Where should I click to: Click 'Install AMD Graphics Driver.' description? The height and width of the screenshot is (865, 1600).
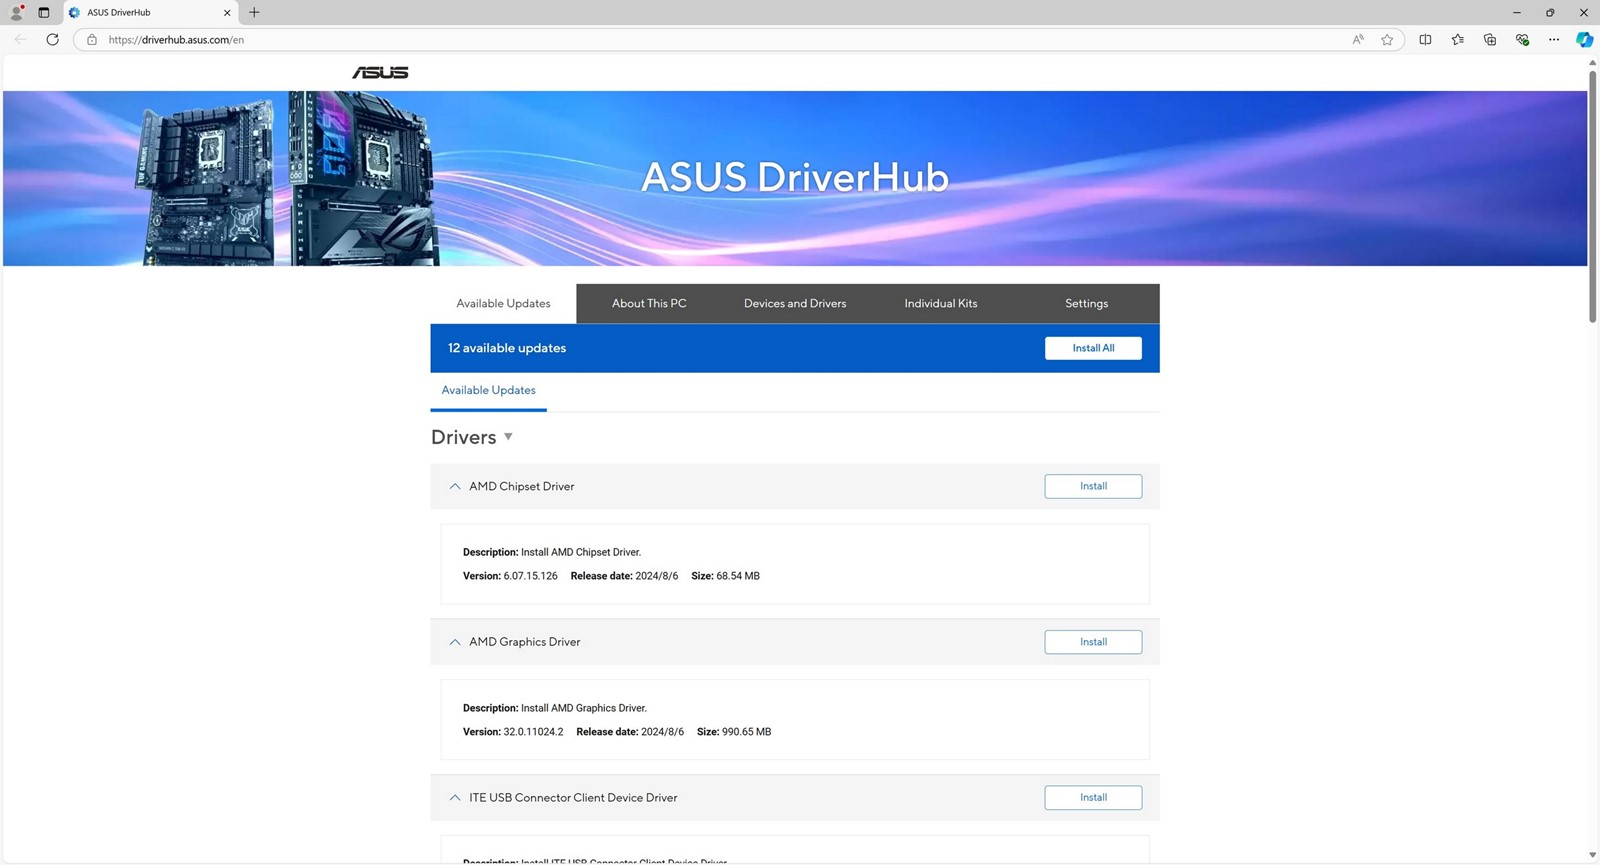[584, 708]
